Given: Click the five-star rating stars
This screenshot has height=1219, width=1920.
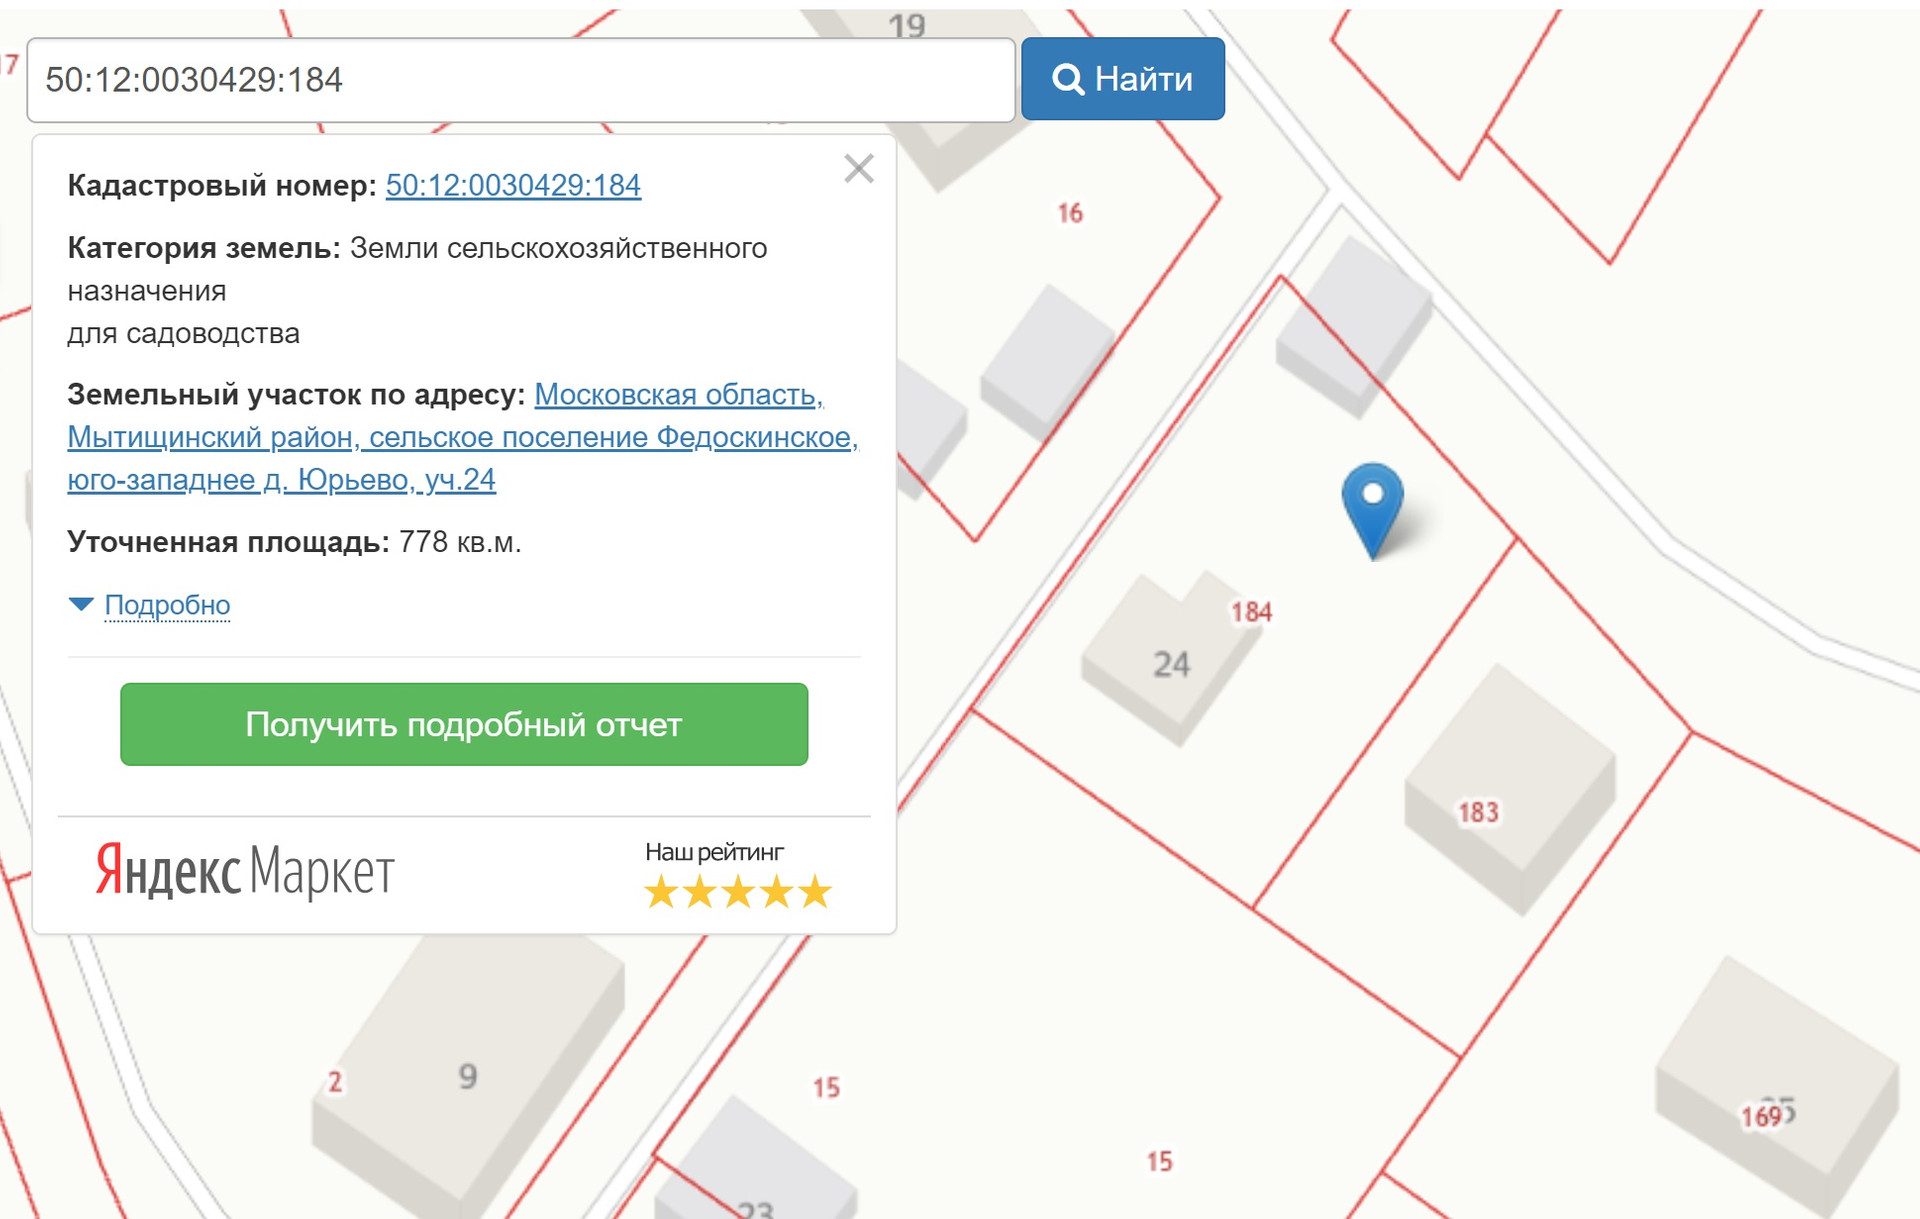Looking at the screenshot, I should pyautogui.click(x=737, y=891).
